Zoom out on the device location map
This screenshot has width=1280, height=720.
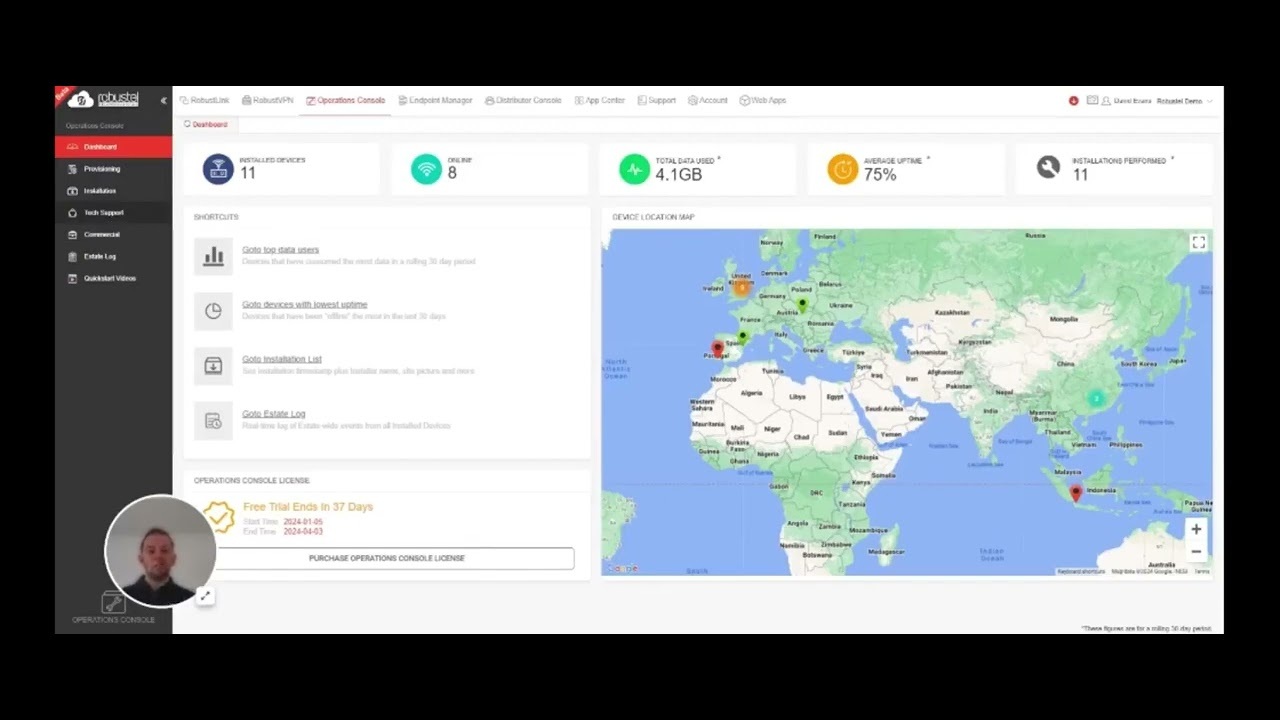1196,551
